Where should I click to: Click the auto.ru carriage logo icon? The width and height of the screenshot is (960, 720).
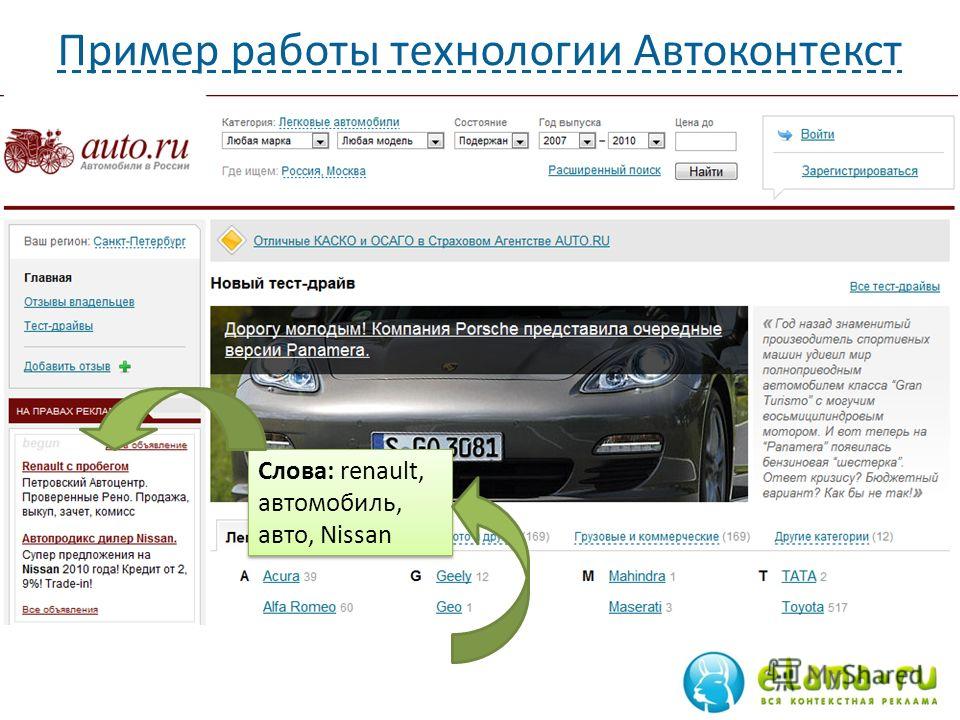tap(39, 151)
